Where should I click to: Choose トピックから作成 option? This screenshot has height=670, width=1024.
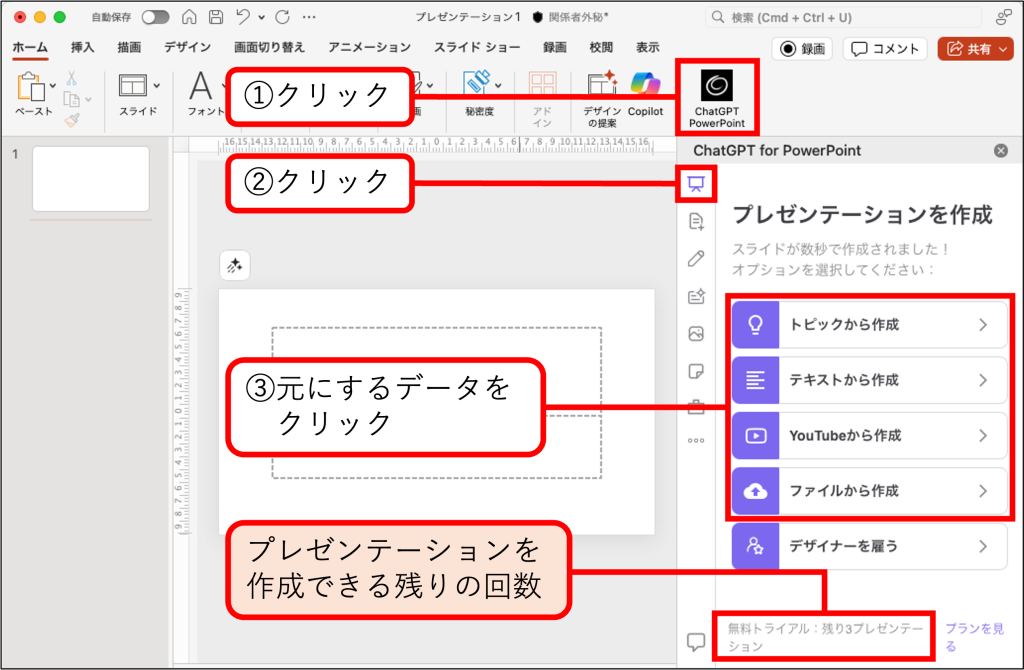coord(868,324)
